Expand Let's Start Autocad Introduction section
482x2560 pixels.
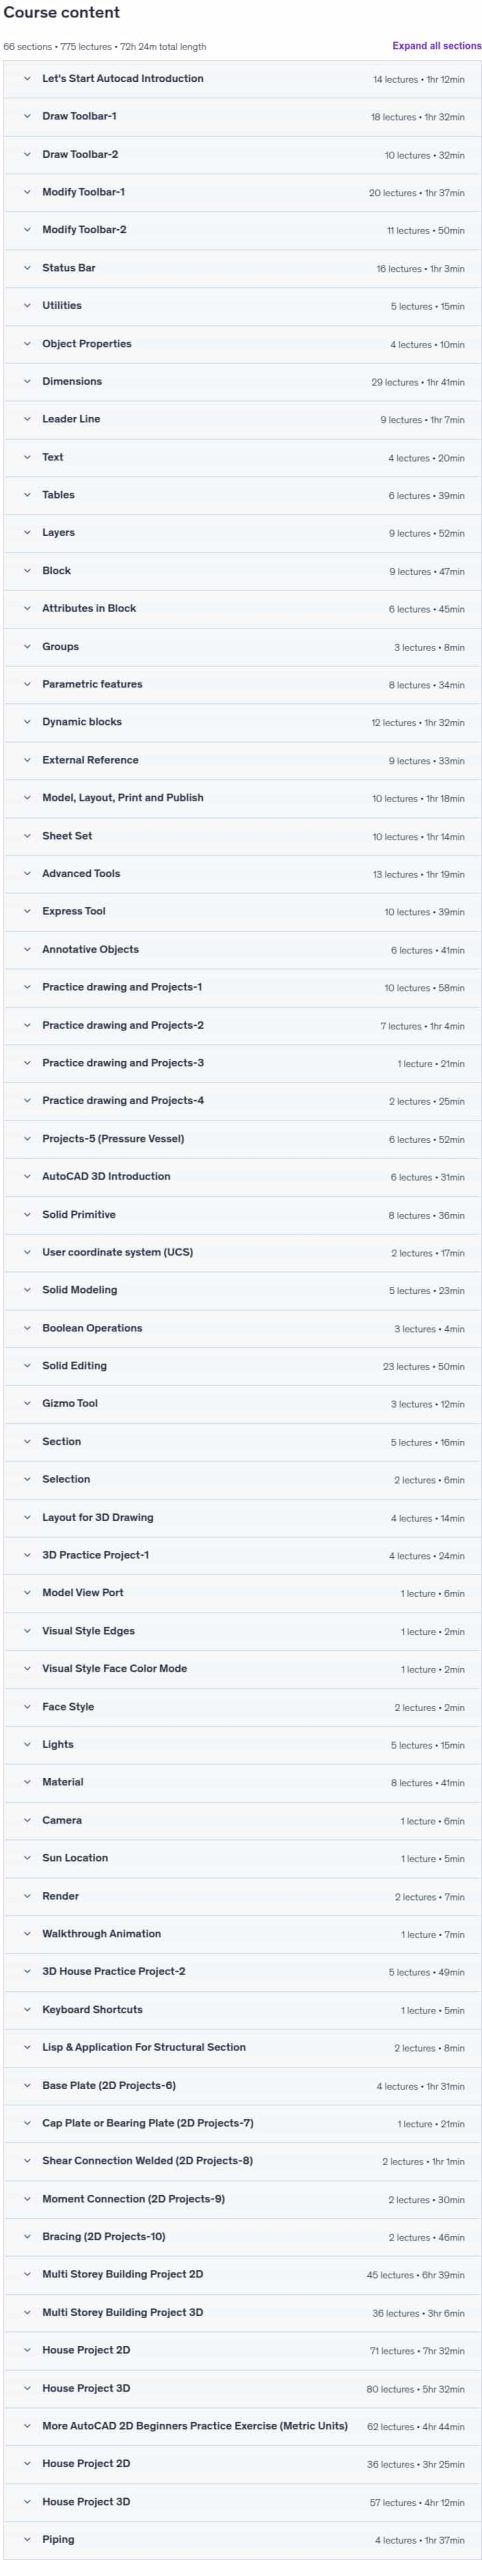point(242,79)
